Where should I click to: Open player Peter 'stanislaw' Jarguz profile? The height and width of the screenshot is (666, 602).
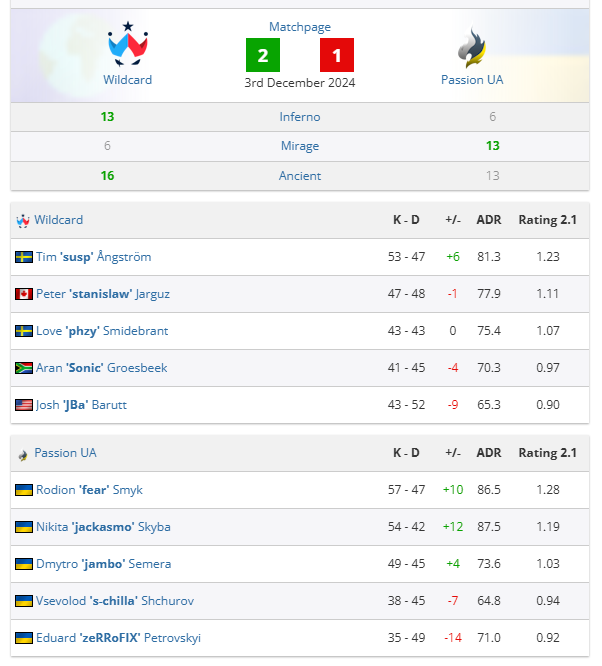tap(103, 294)
